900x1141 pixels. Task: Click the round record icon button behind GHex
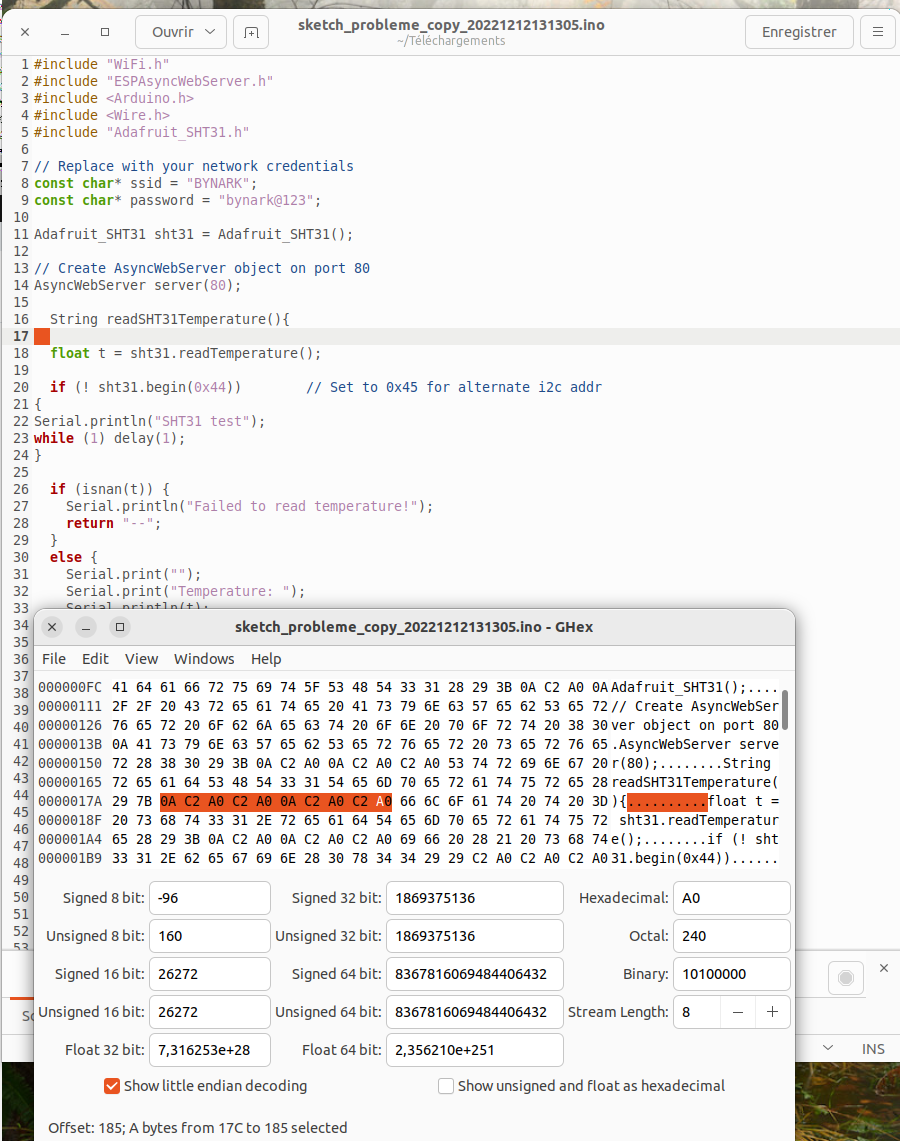coord(845,977)
